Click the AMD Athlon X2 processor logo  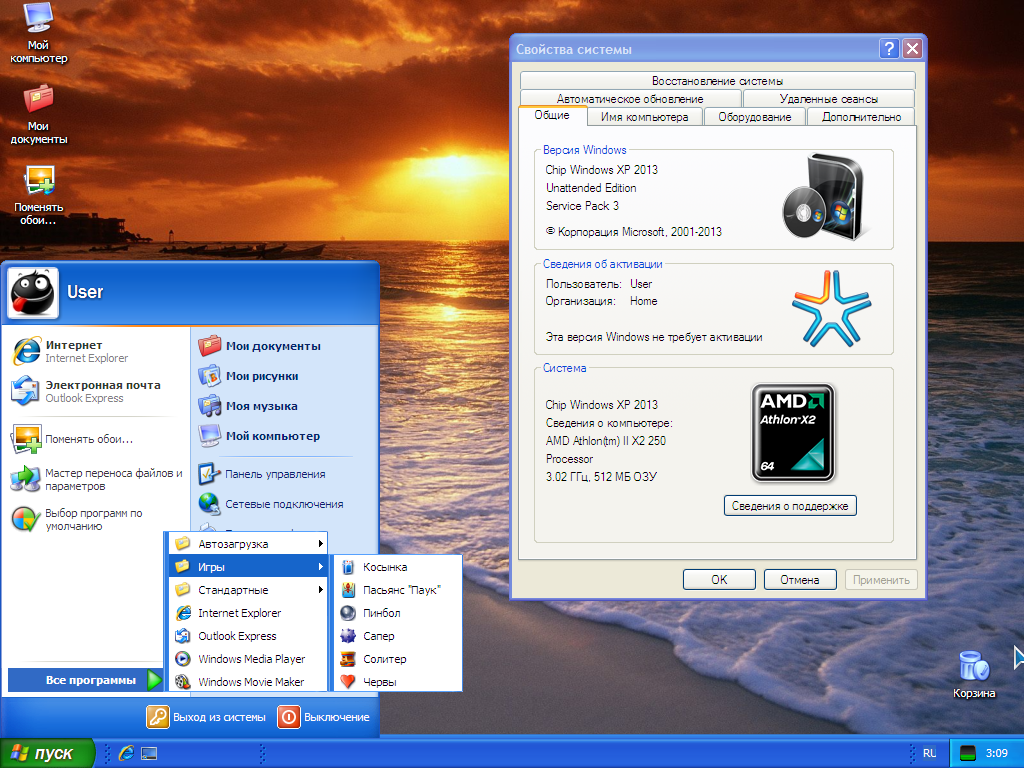(793, 433)
